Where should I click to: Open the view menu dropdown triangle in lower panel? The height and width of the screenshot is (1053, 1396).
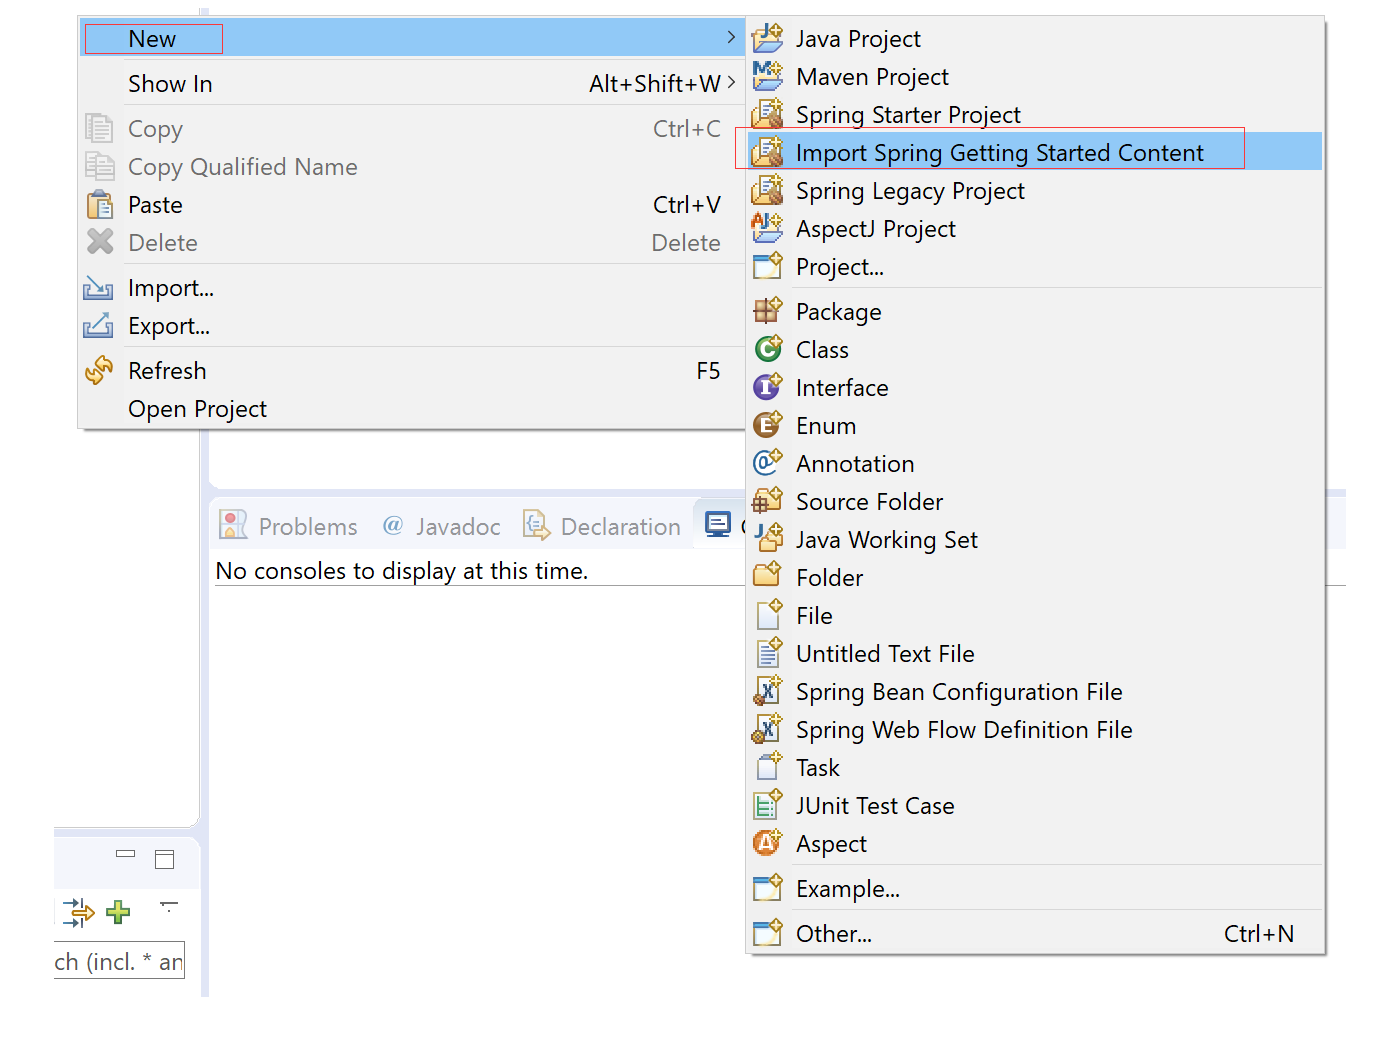pos(169,906)
